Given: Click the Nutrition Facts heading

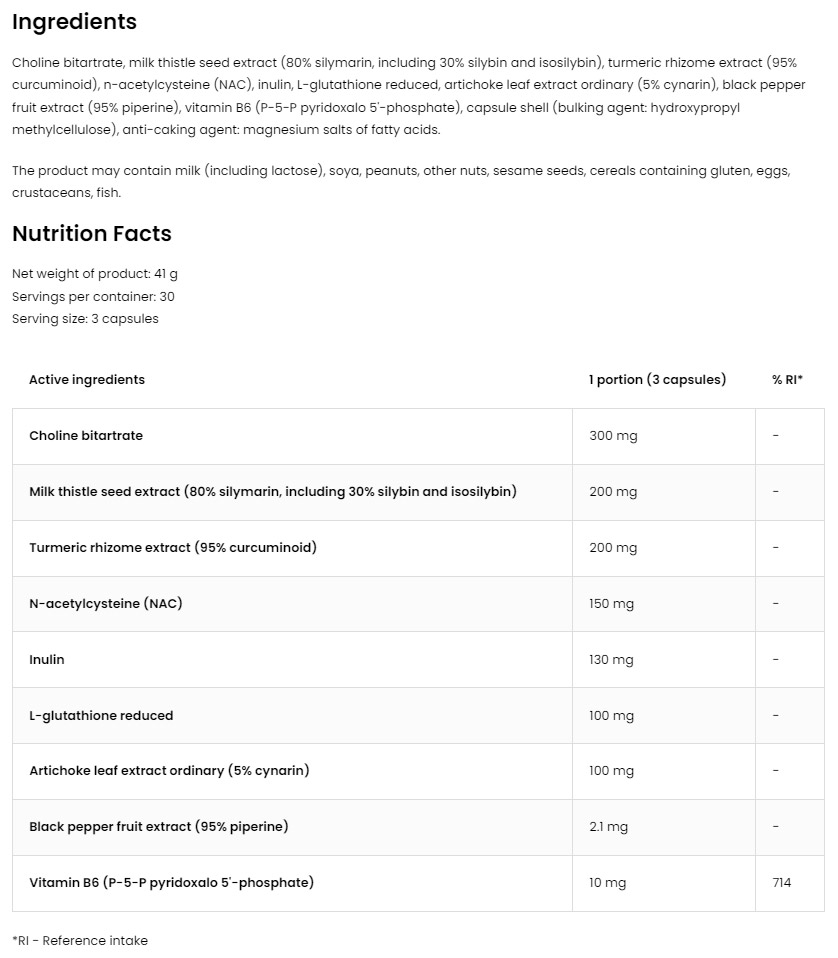Looking at the screenshot, I should [92, 233].
